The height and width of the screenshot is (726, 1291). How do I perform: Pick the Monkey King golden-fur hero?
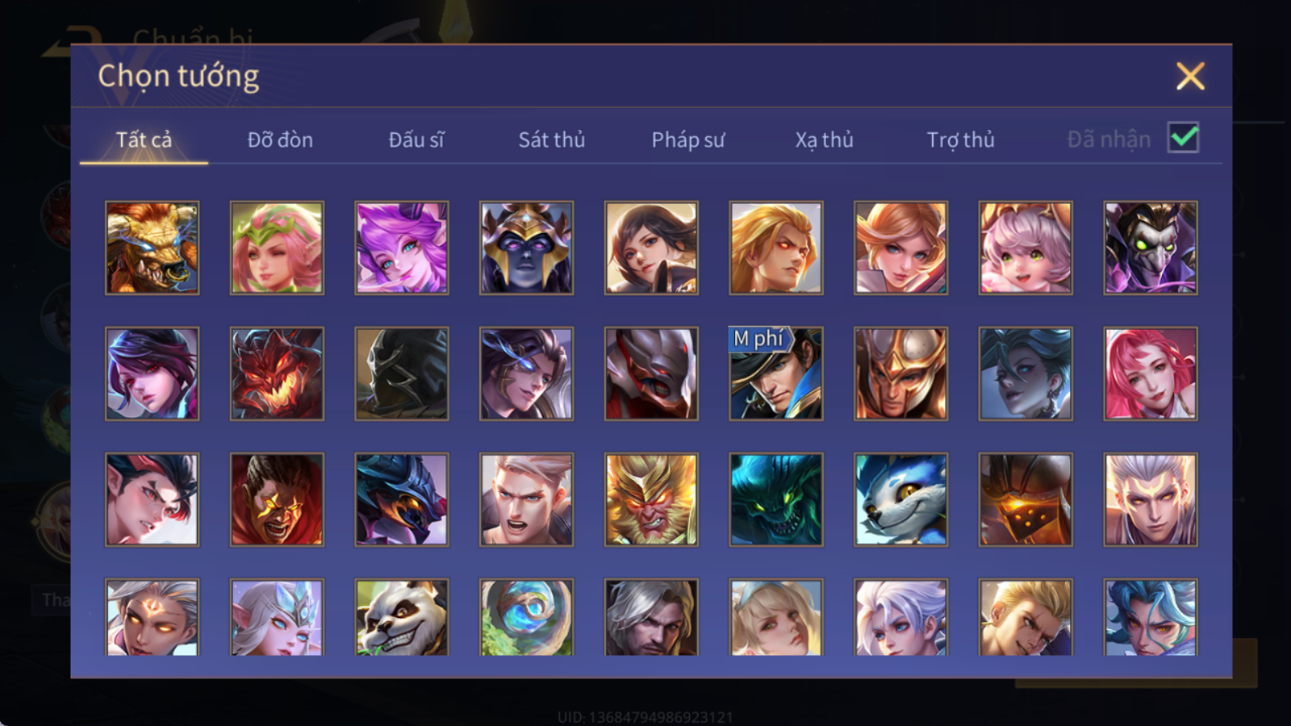[651, 500]
